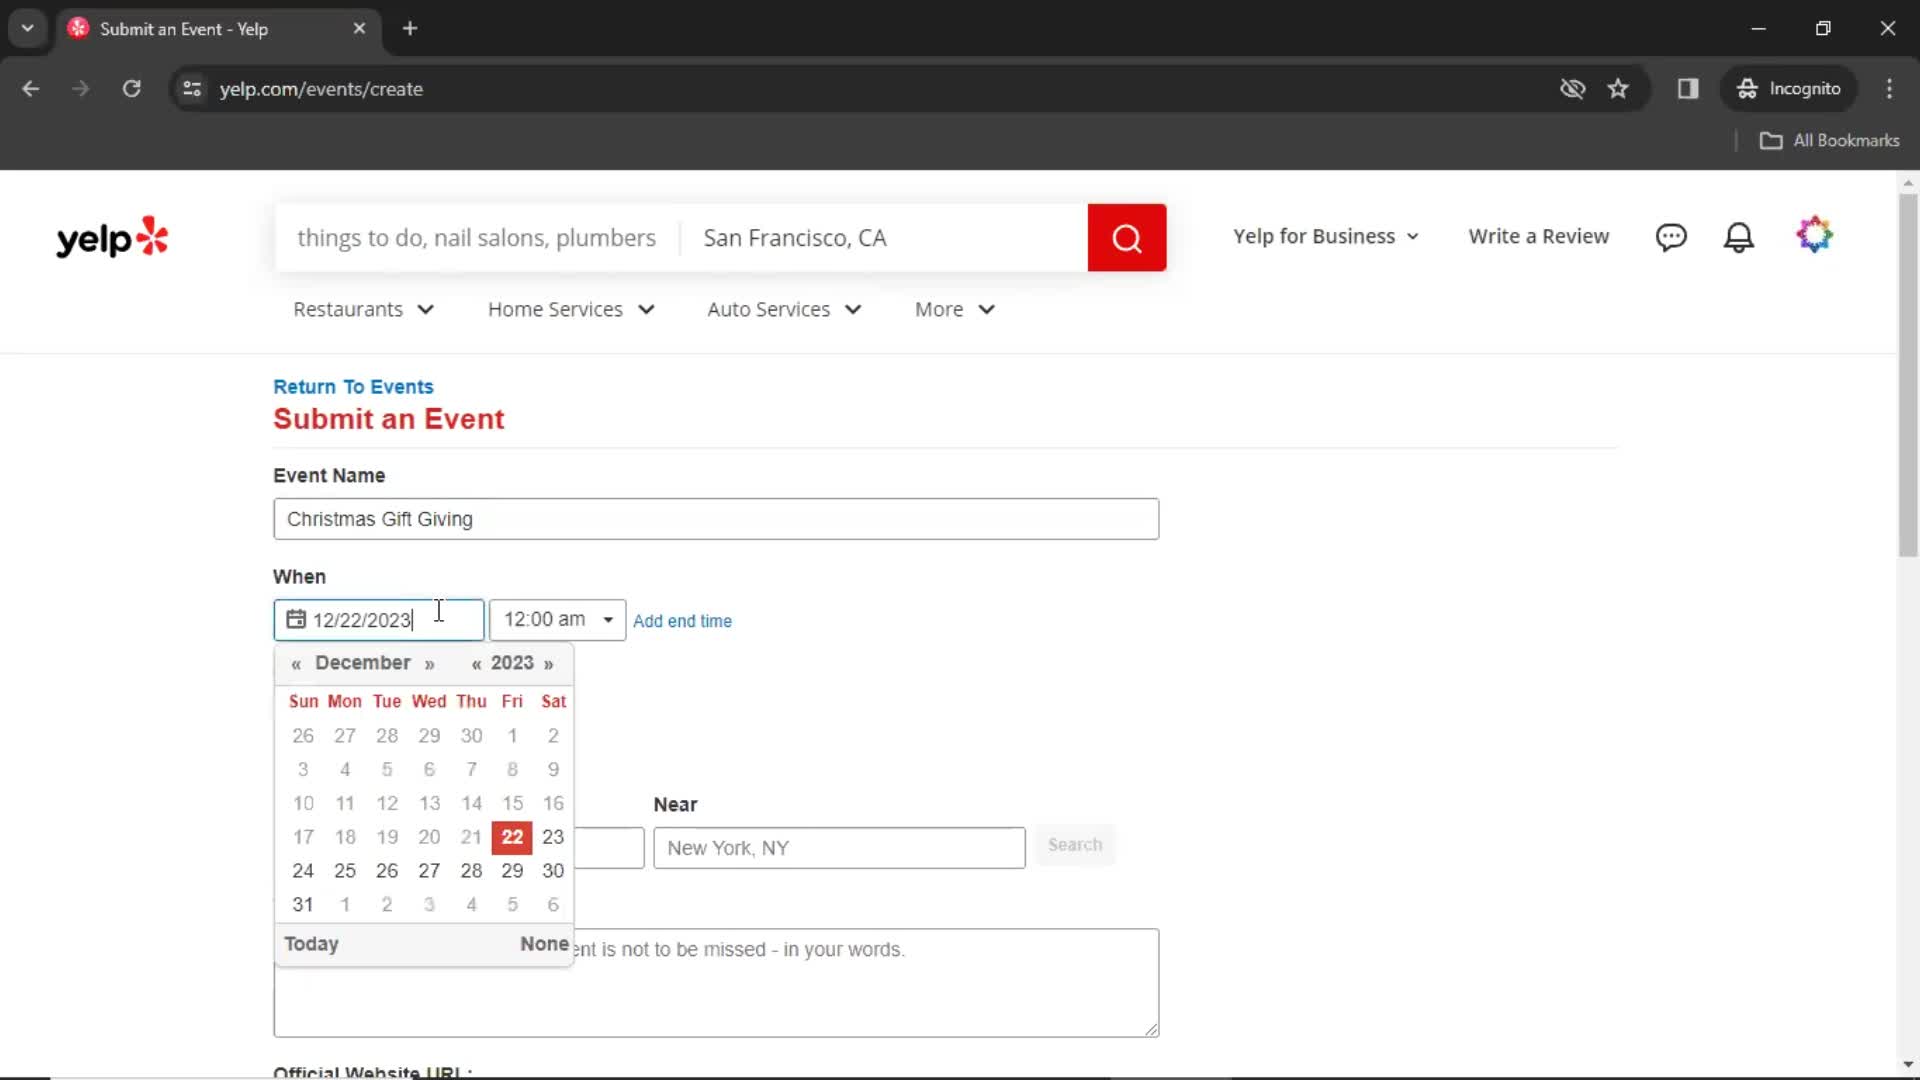Screen dimensions: 1920x1080
Task: Click the Yelp logo
Action: click(112, 238)
